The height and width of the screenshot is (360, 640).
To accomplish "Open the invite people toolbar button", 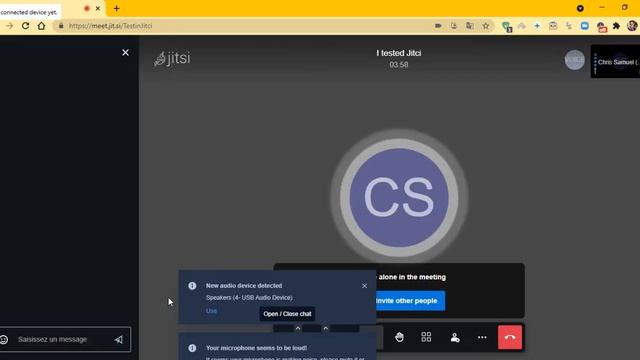I will pos(455,338).
